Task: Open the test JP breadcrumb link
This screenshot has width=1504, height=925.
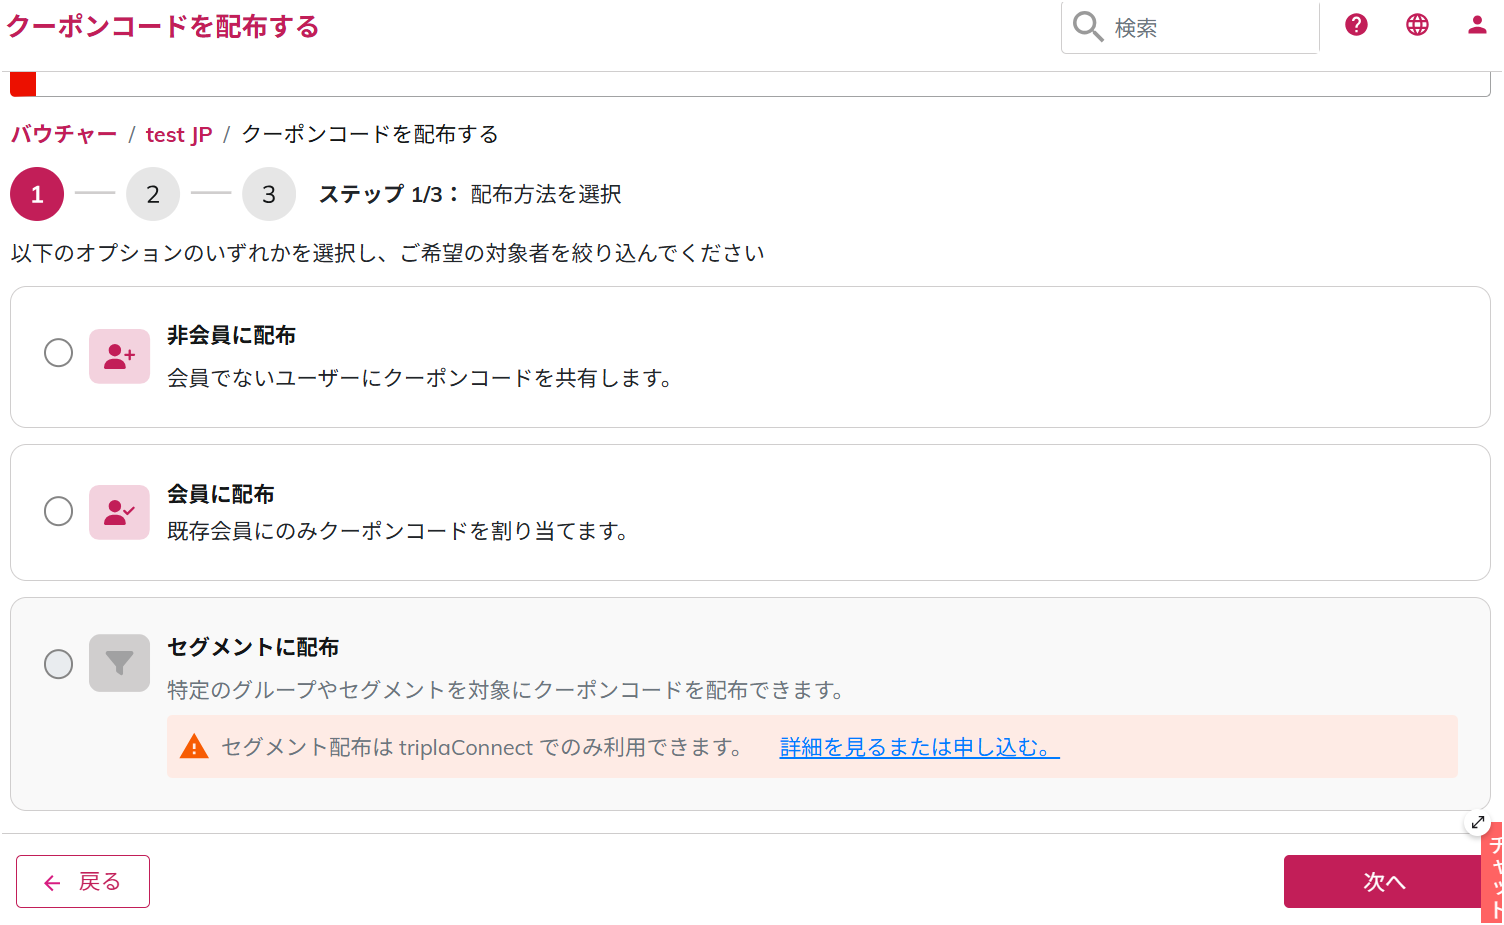Action: pyautogui.click(x=179, y=135)
